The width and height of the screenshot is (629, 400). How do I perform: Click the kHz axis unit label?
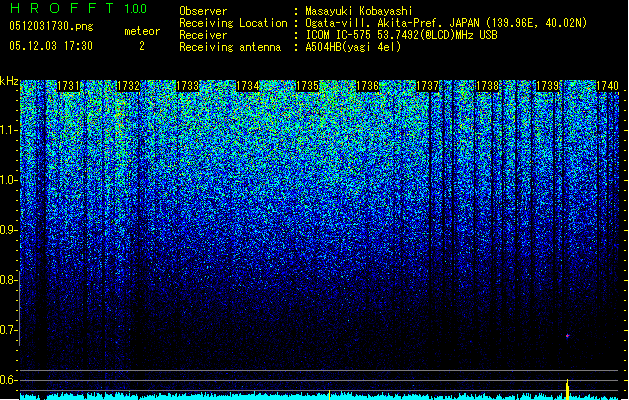(x=9, y=81)
